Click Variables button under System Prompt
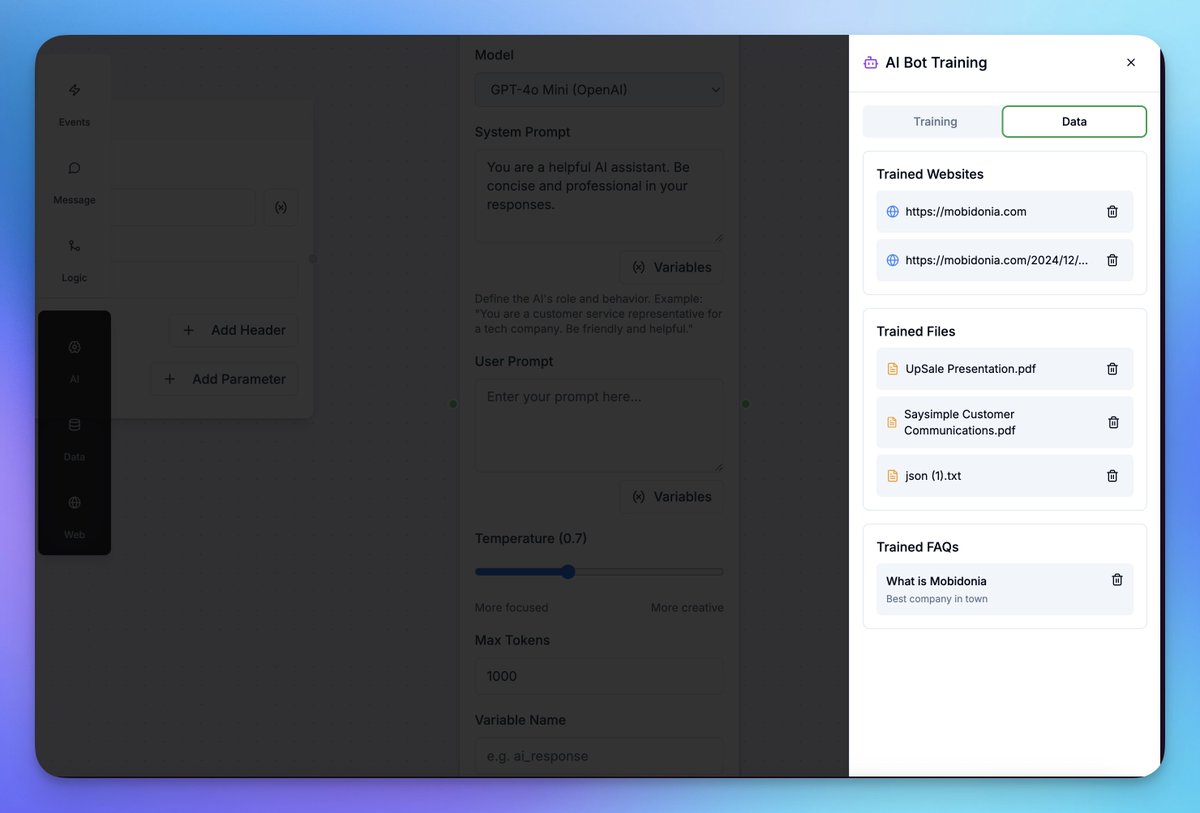Screen dimensions: 1200x813 tap(672, 268)
